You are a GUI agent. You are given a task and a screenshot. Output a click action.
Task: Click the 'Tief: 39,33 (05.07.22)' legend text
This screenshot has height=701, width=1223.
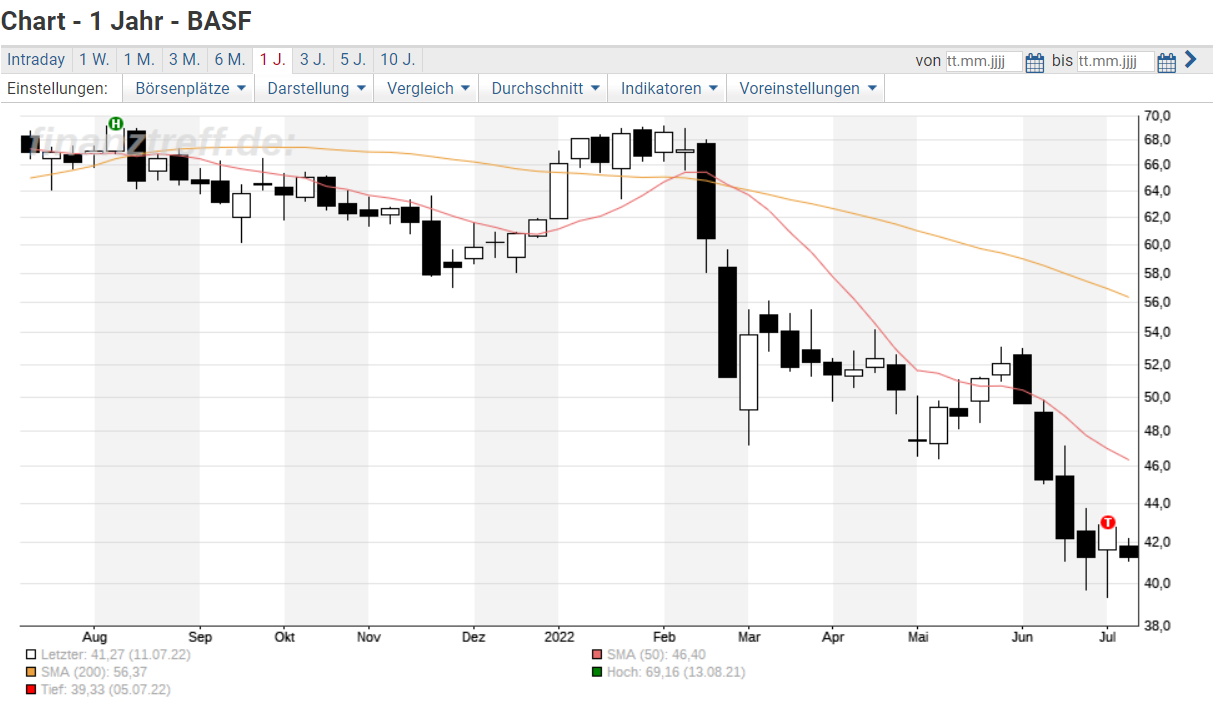(106, 691)
